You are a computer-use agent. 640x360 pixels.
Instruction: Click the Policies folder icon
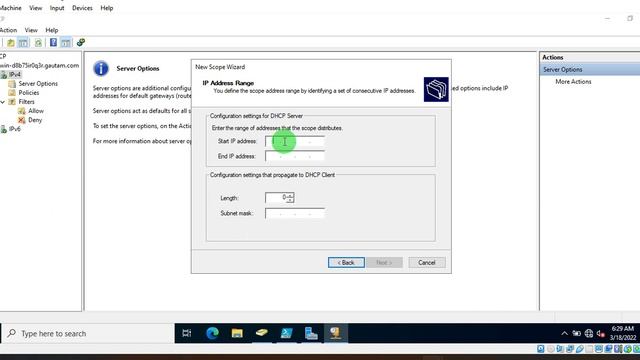click(12, 93)
